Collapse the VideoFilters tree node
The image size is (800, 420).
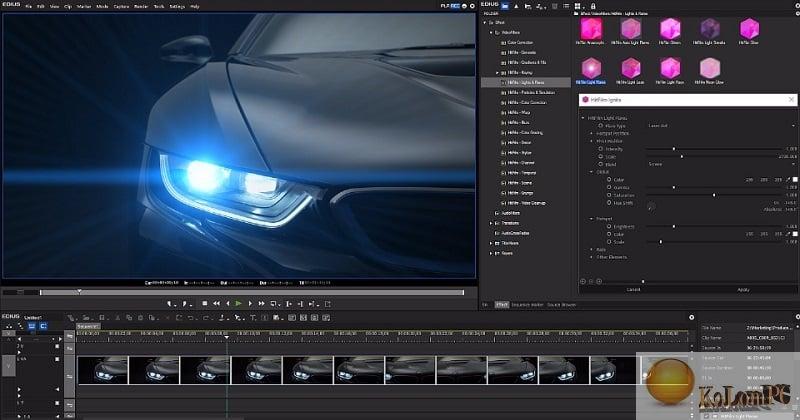coord(491,33)
